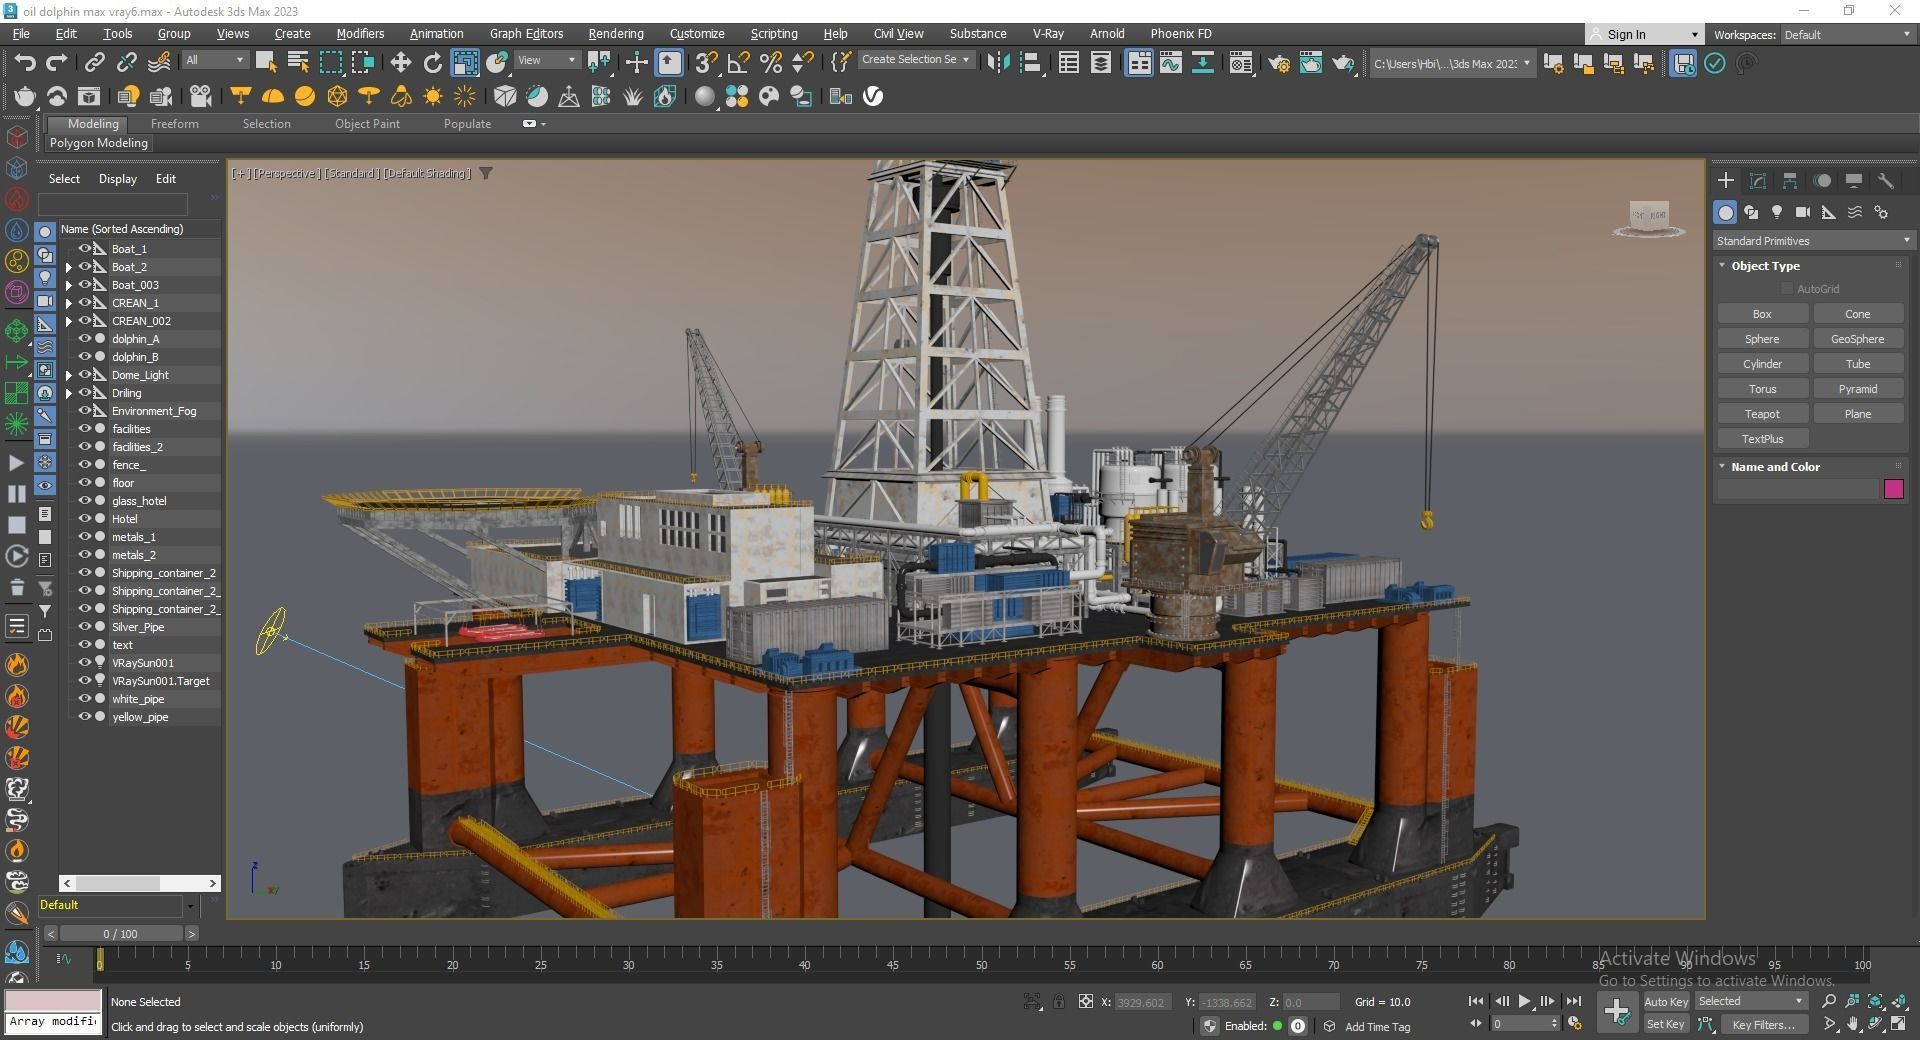Click the viewport filter funnel icon
The height and width of the screenshot is (1040, 1920).
(x=486, y=174)
